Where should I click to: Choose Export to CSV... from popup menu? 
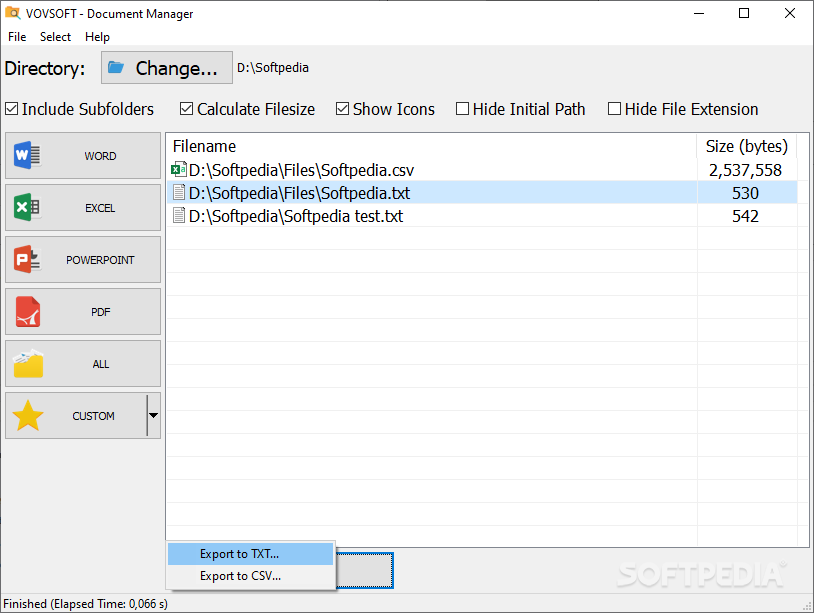pos(250,576)
